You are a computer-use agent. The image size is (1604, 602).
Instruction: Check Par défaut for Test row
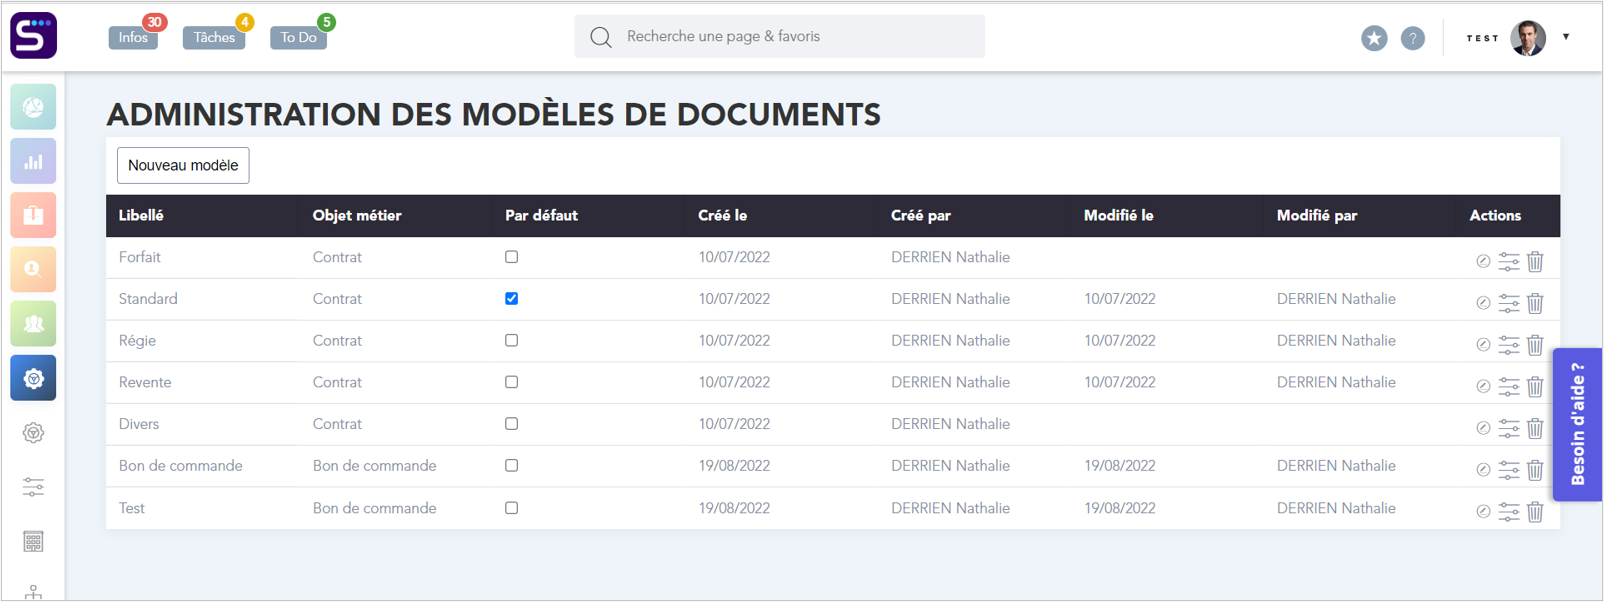(512, 508)
